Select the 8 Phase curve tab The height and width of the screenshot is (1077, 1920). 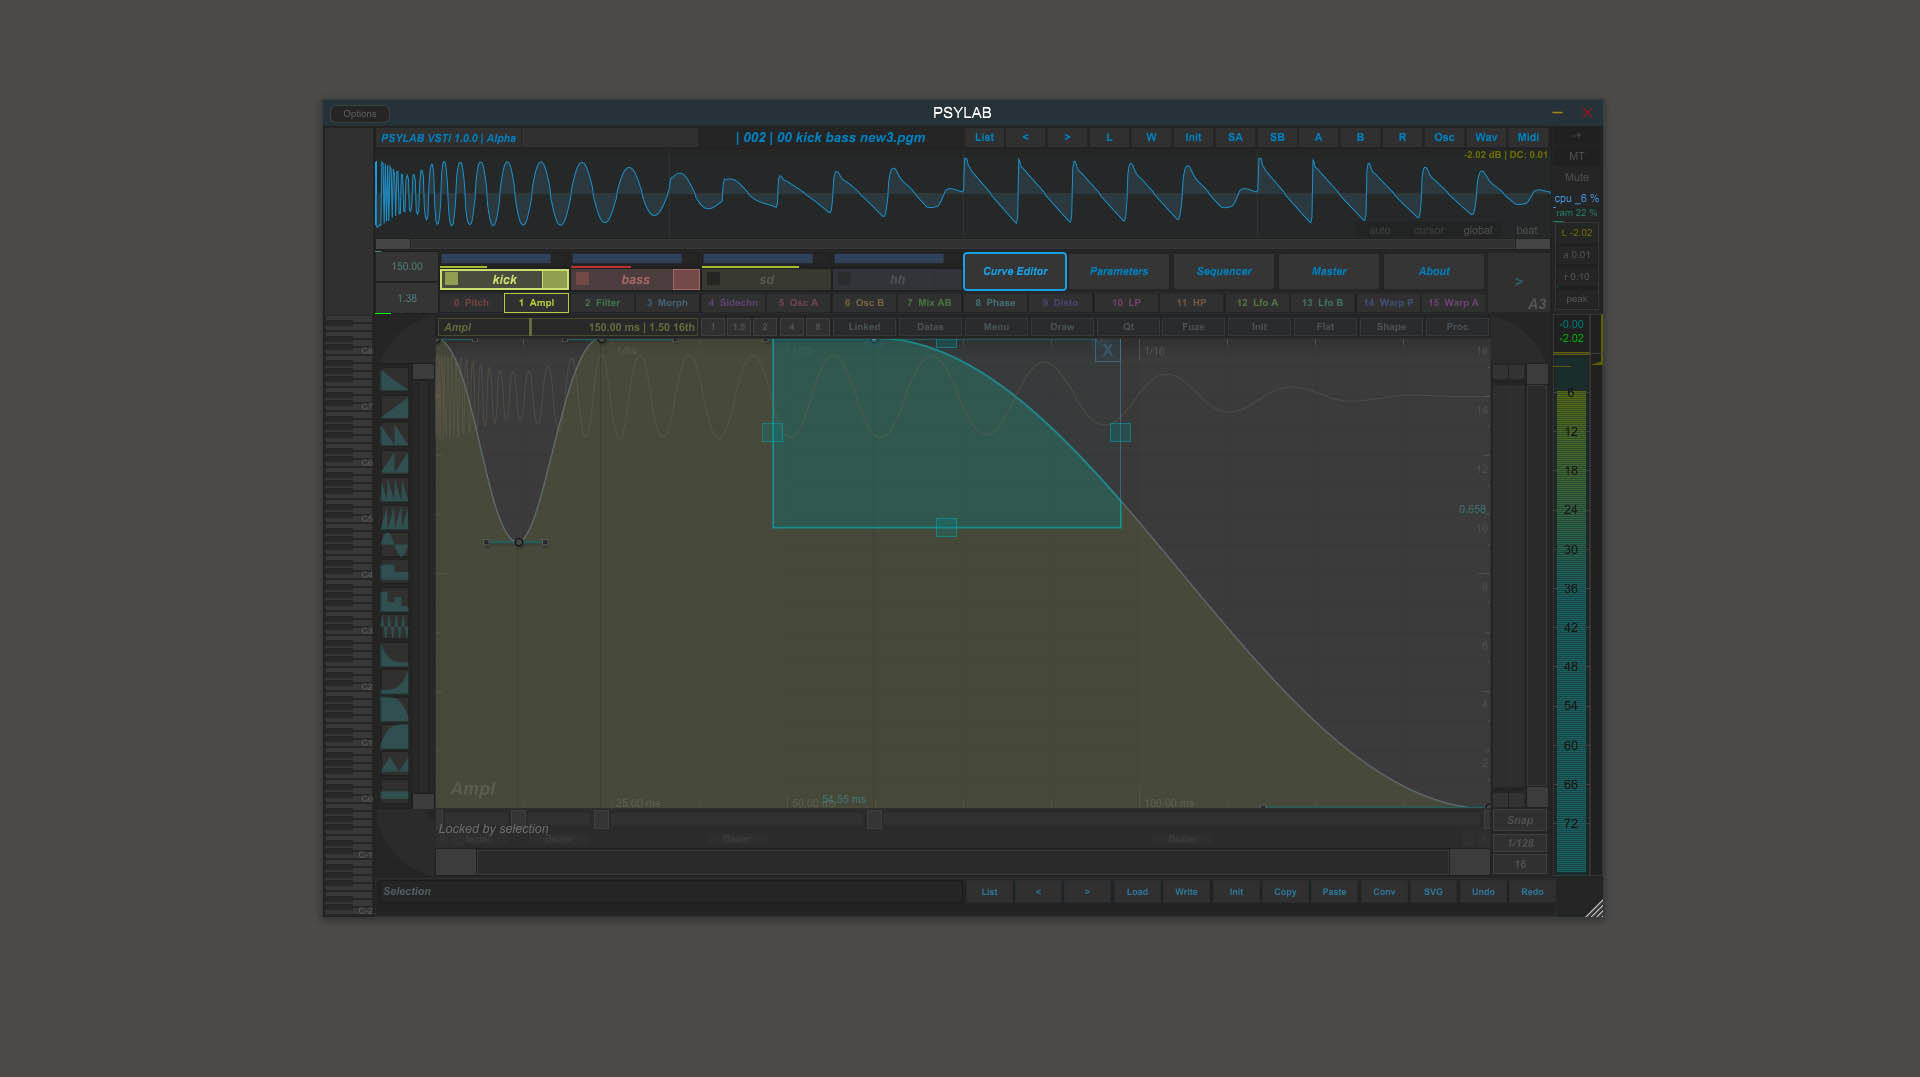pyautogui.click(x=995, y=303)
